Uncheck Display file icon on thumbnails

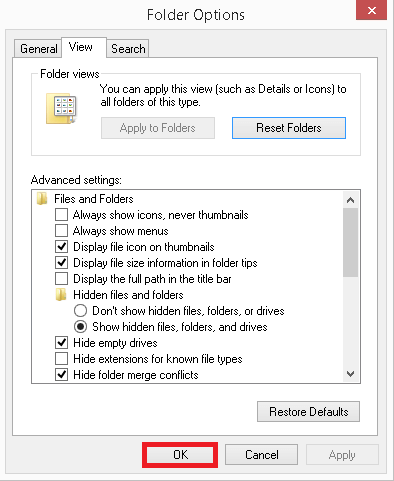[x=61, y=247]
